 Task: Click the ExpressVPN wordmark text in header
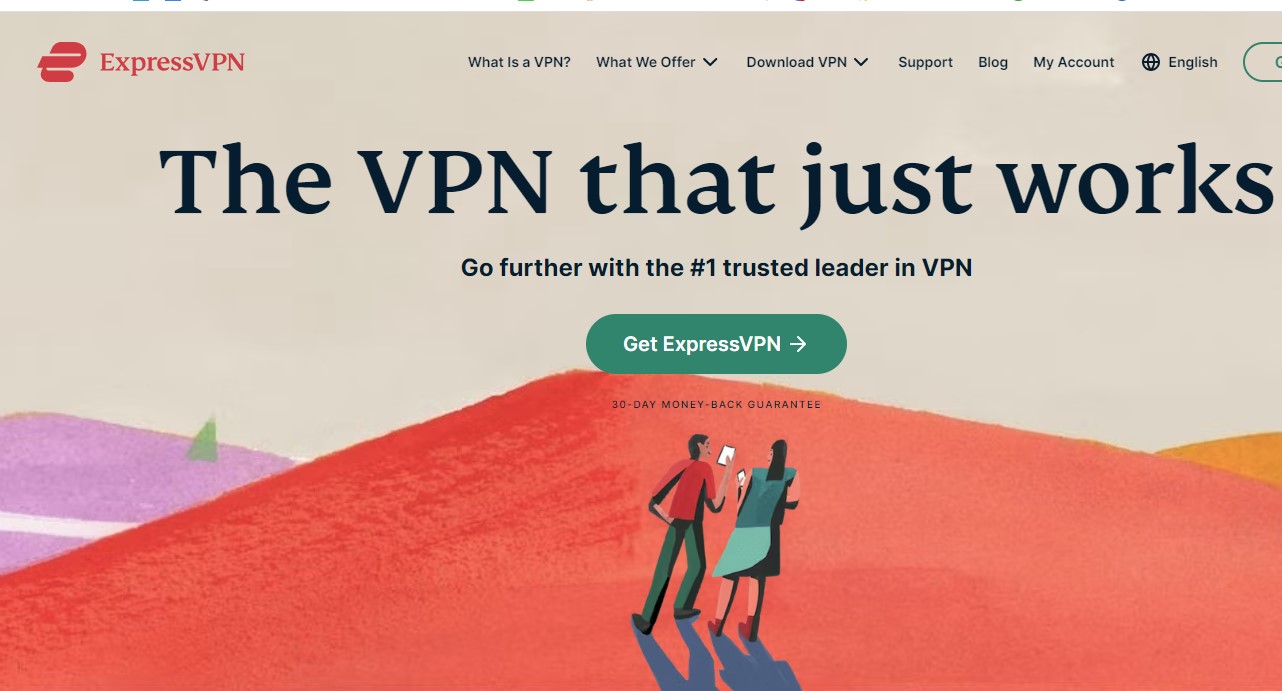(172, 63)
